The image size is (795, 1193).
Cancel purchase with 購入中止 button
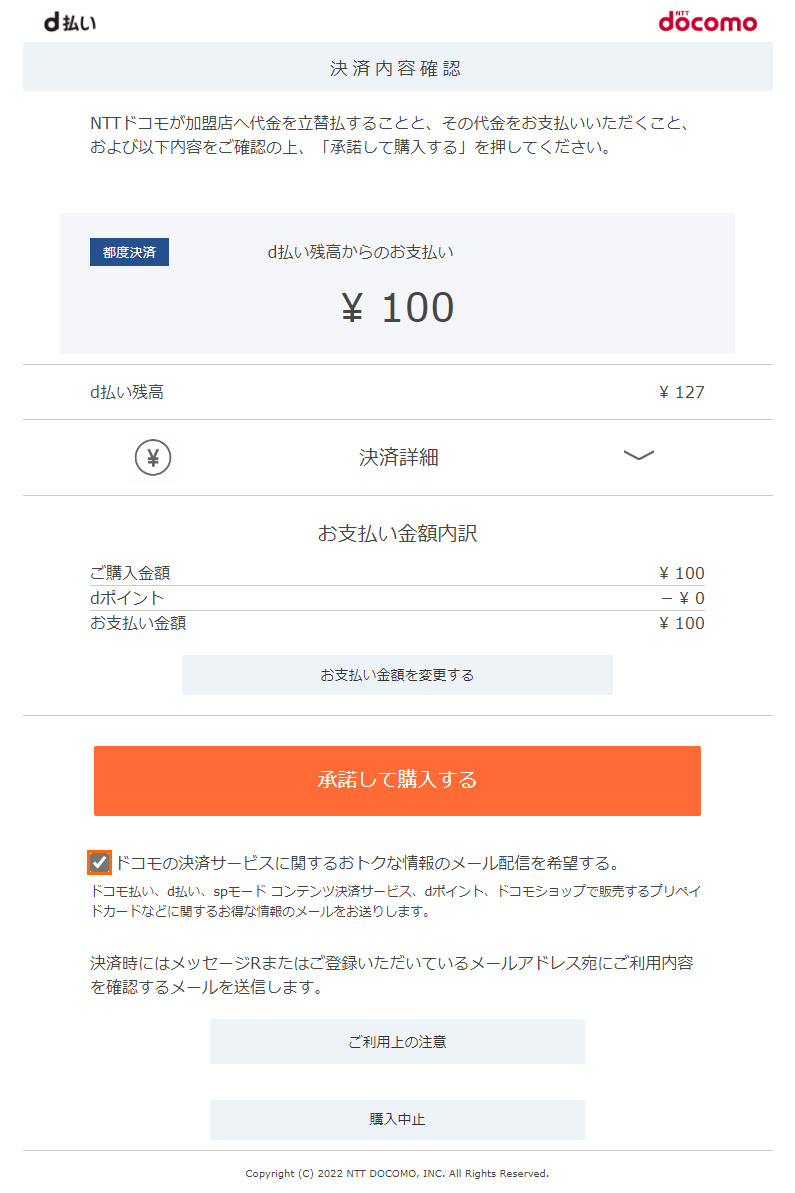pos(397,1119)
